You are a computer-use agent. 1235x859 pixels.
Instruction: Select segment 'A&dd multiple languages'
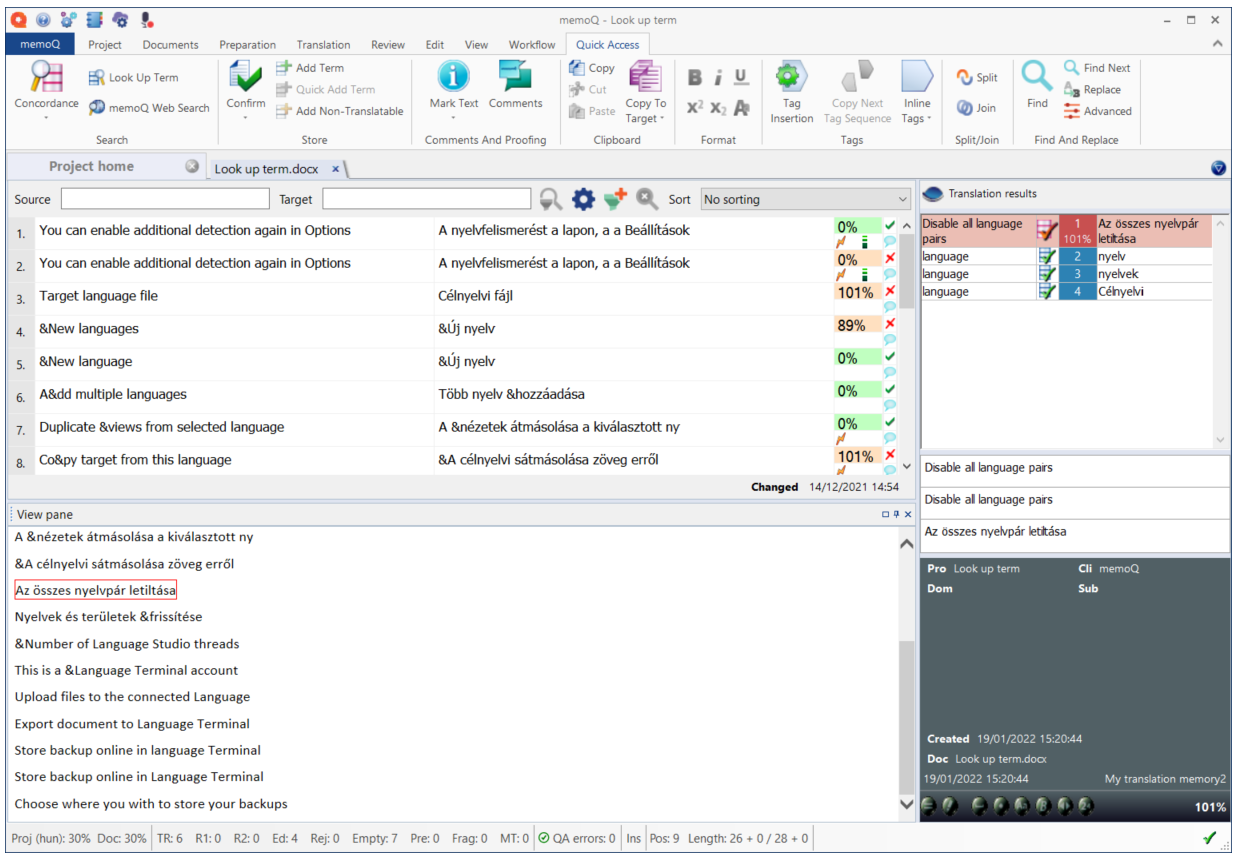(x=113, y=394)
